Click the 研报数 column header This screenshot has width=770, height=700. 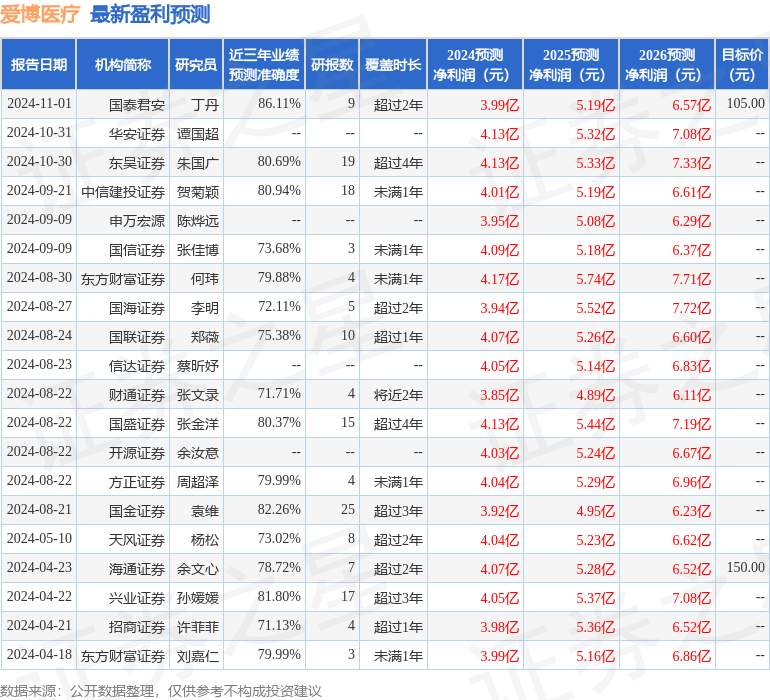[x=332, y=64]
